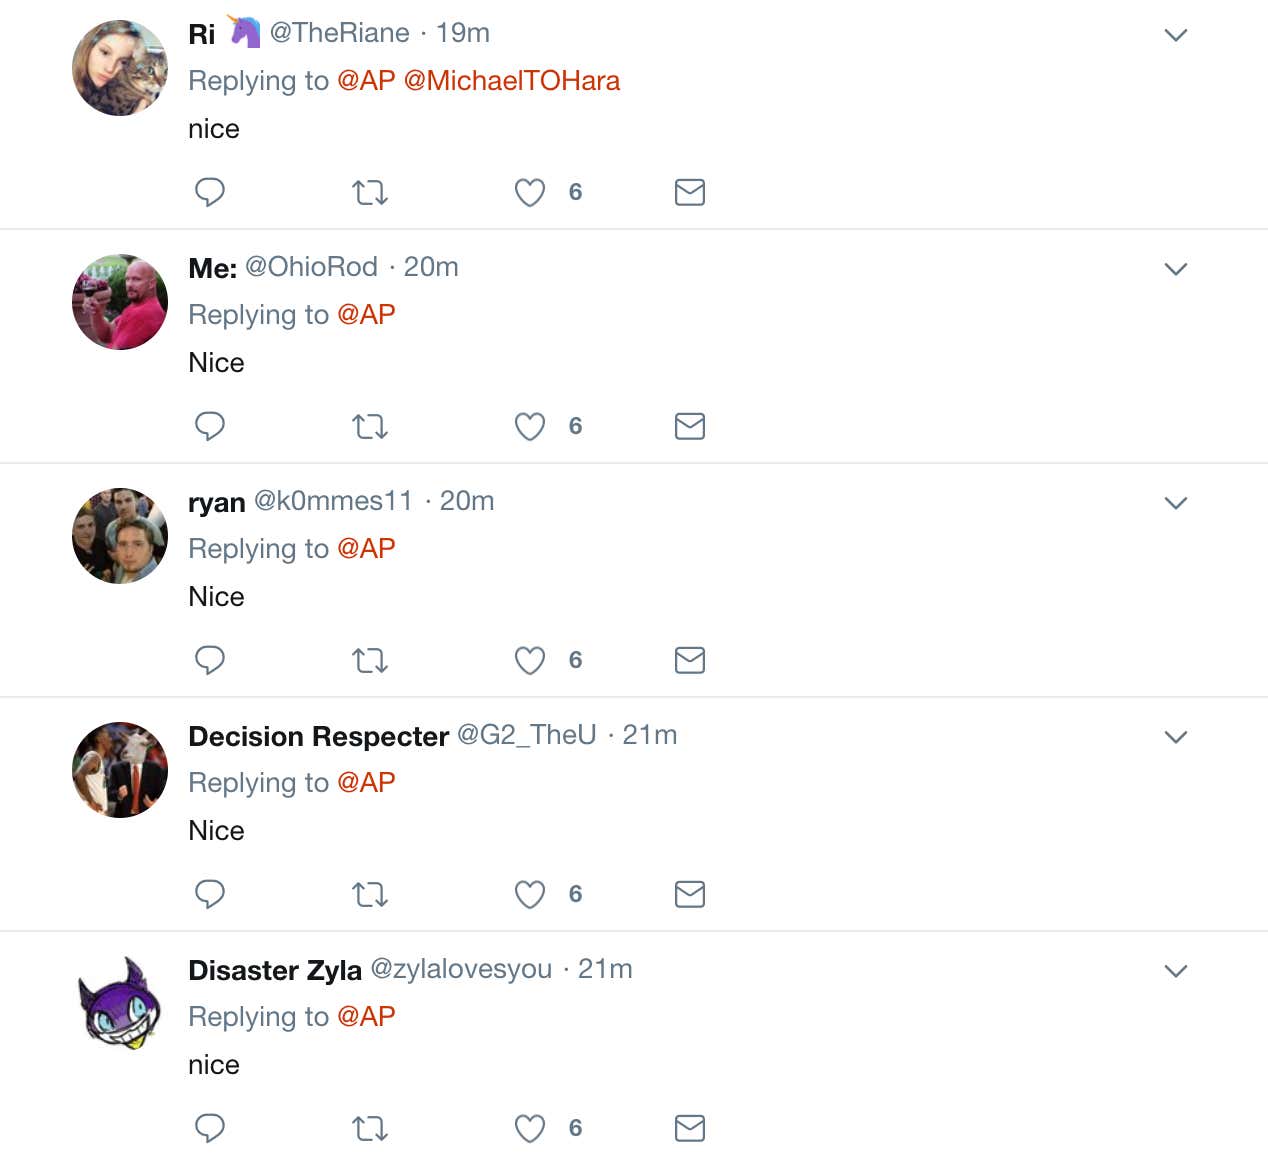Screen dimensions: 1268x1162
Task: Reply to TheRiane's "nice" tweet
Action: pos(209,192)
